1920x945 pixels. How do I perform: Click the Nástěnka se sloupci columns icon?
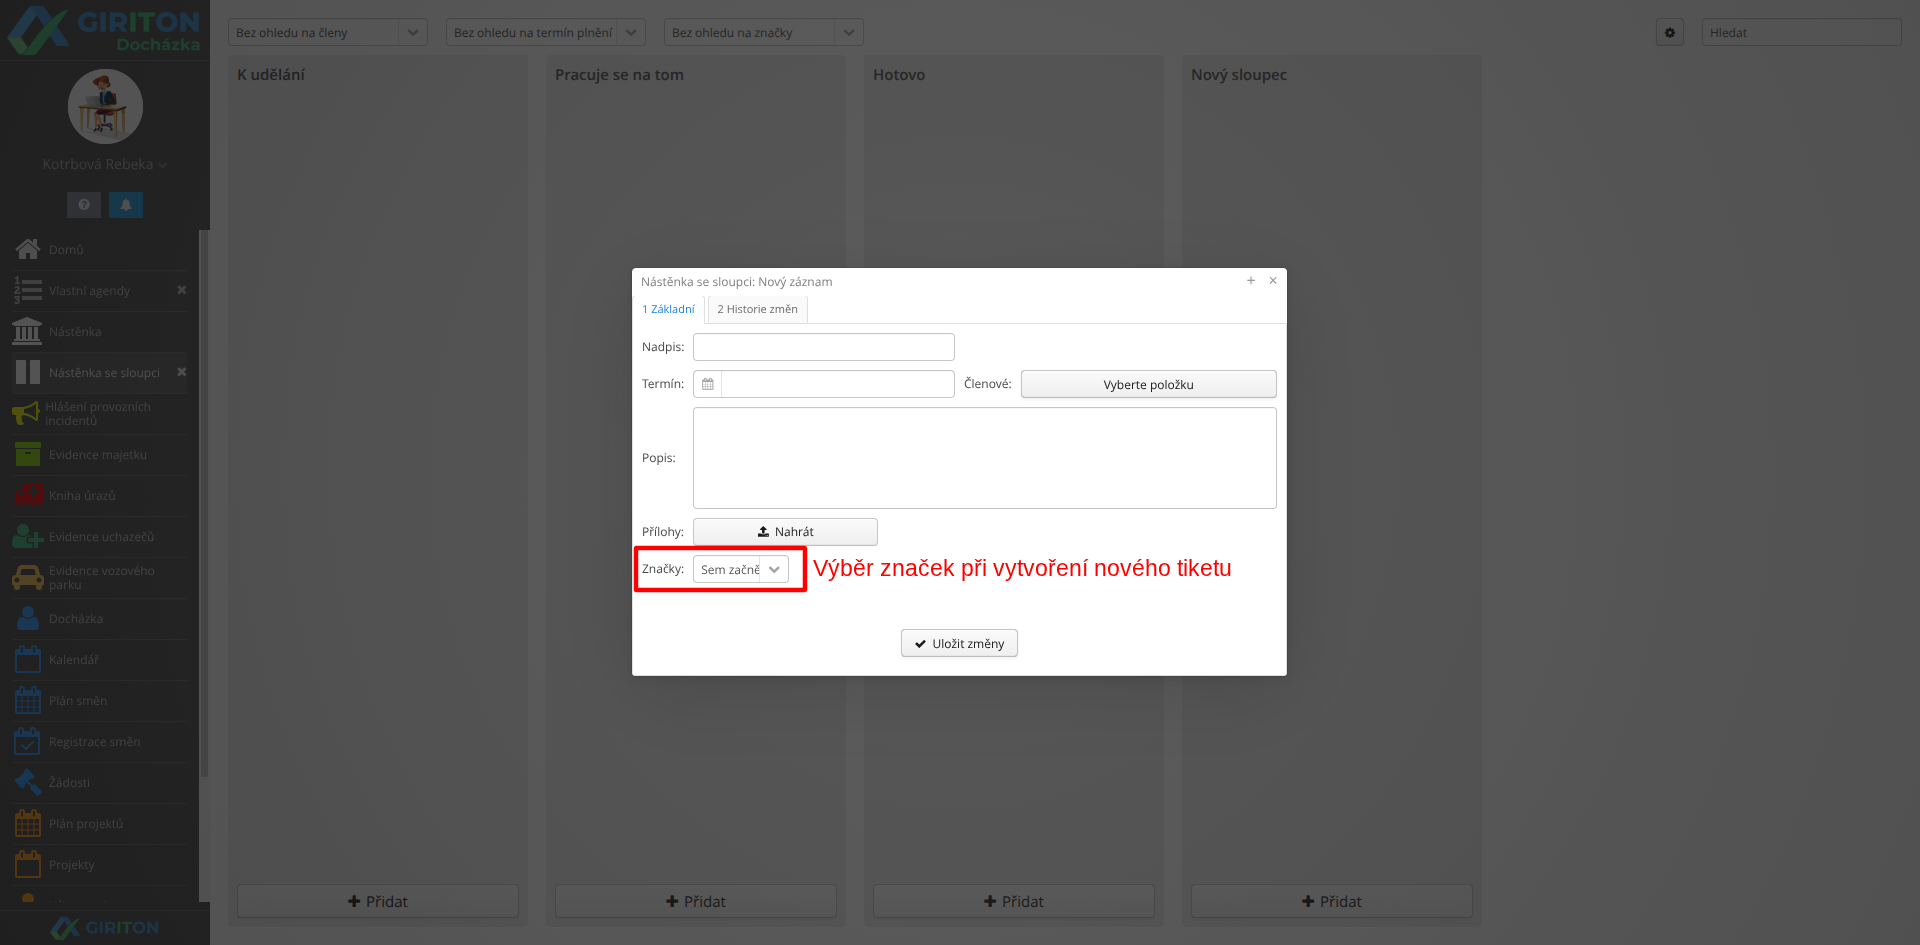point(28,372)
